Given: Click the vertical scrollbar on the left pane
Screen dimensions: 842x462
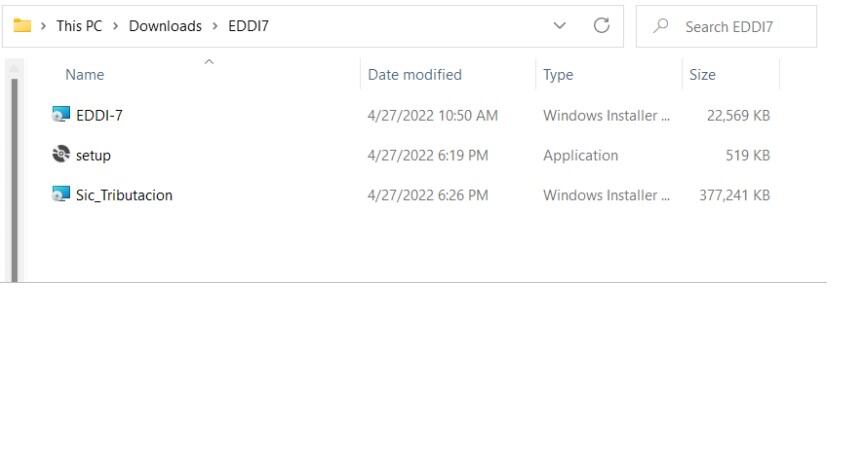Looking at the screenshot, I should [13, 170].
